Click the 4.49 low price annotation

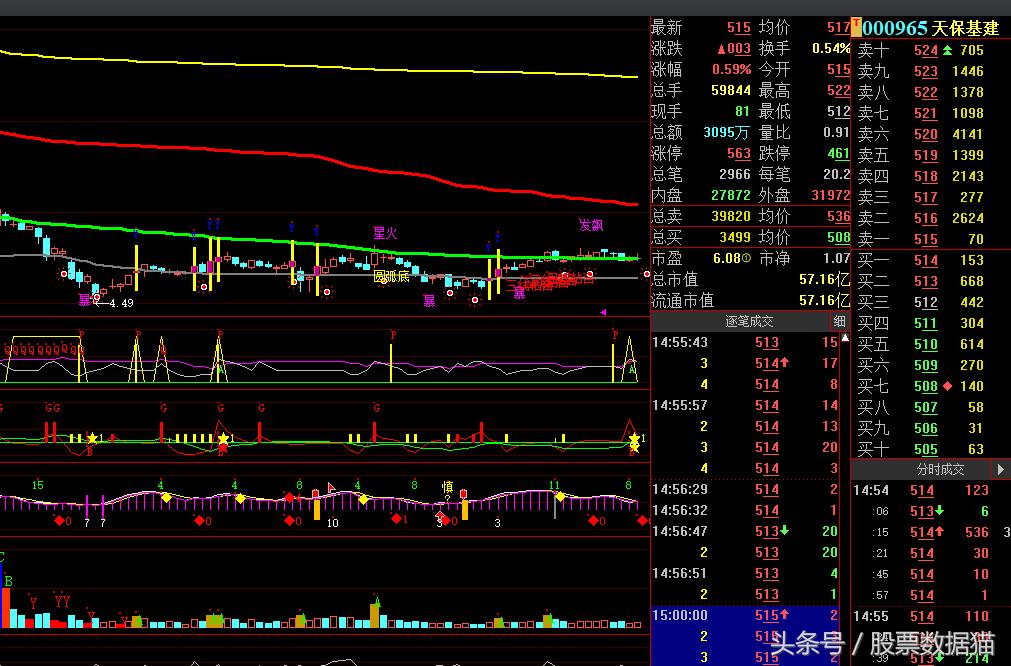pyautogui.click(x=121, y=303)
